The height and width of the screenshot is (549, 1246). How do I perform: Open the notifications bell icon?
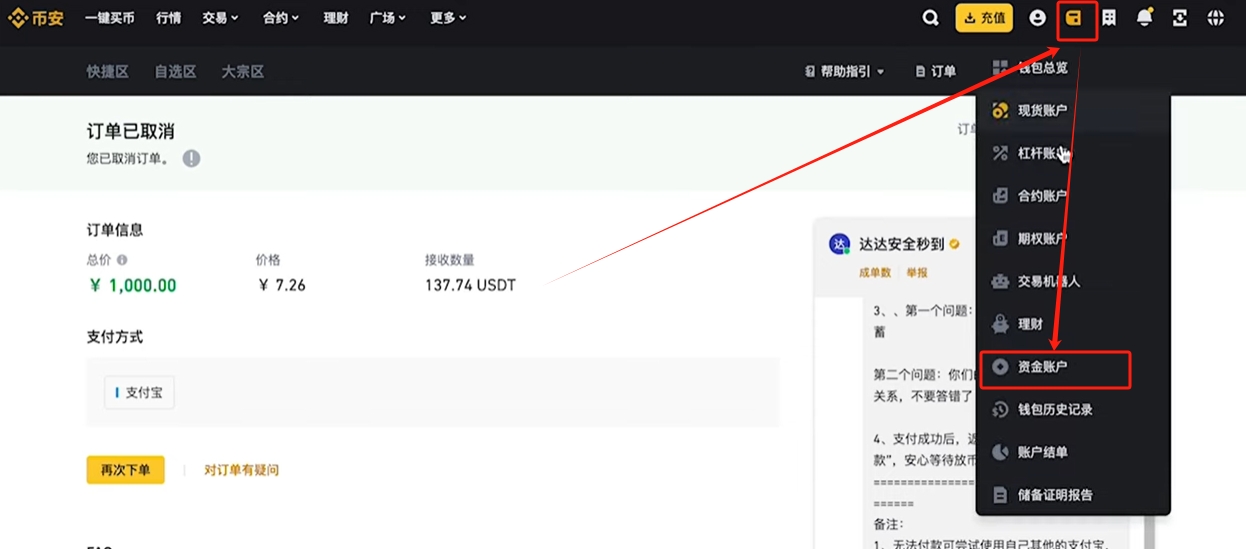[x=1145, y=18]
